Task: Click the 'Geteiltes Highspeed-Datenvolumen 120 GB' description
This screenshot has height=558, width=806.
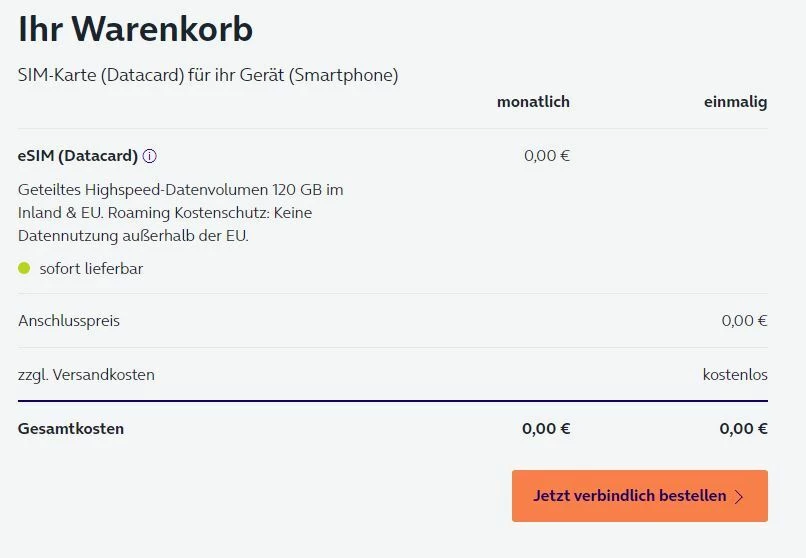Action: point(180,189)
